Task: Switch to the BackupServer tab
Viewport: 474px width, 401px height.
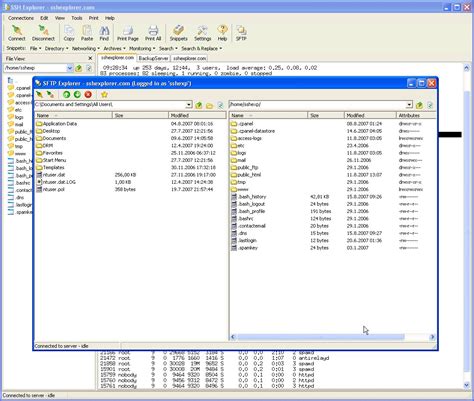Action: [153, 58]
